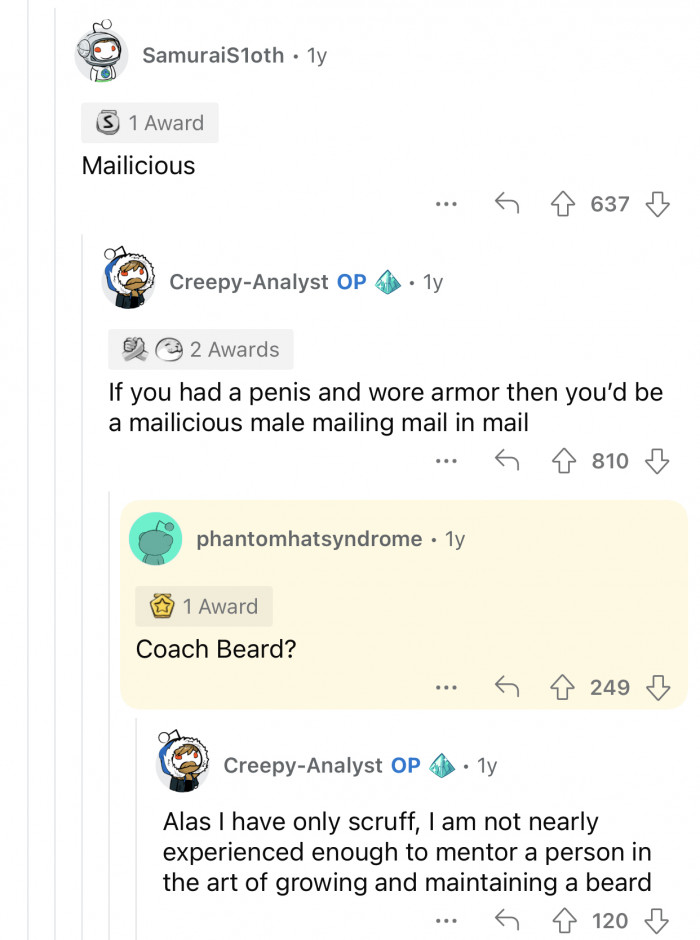
Task: Click the '1 Award' badge on phantomhatsyndrome's comment
Action: pos(204,606)
